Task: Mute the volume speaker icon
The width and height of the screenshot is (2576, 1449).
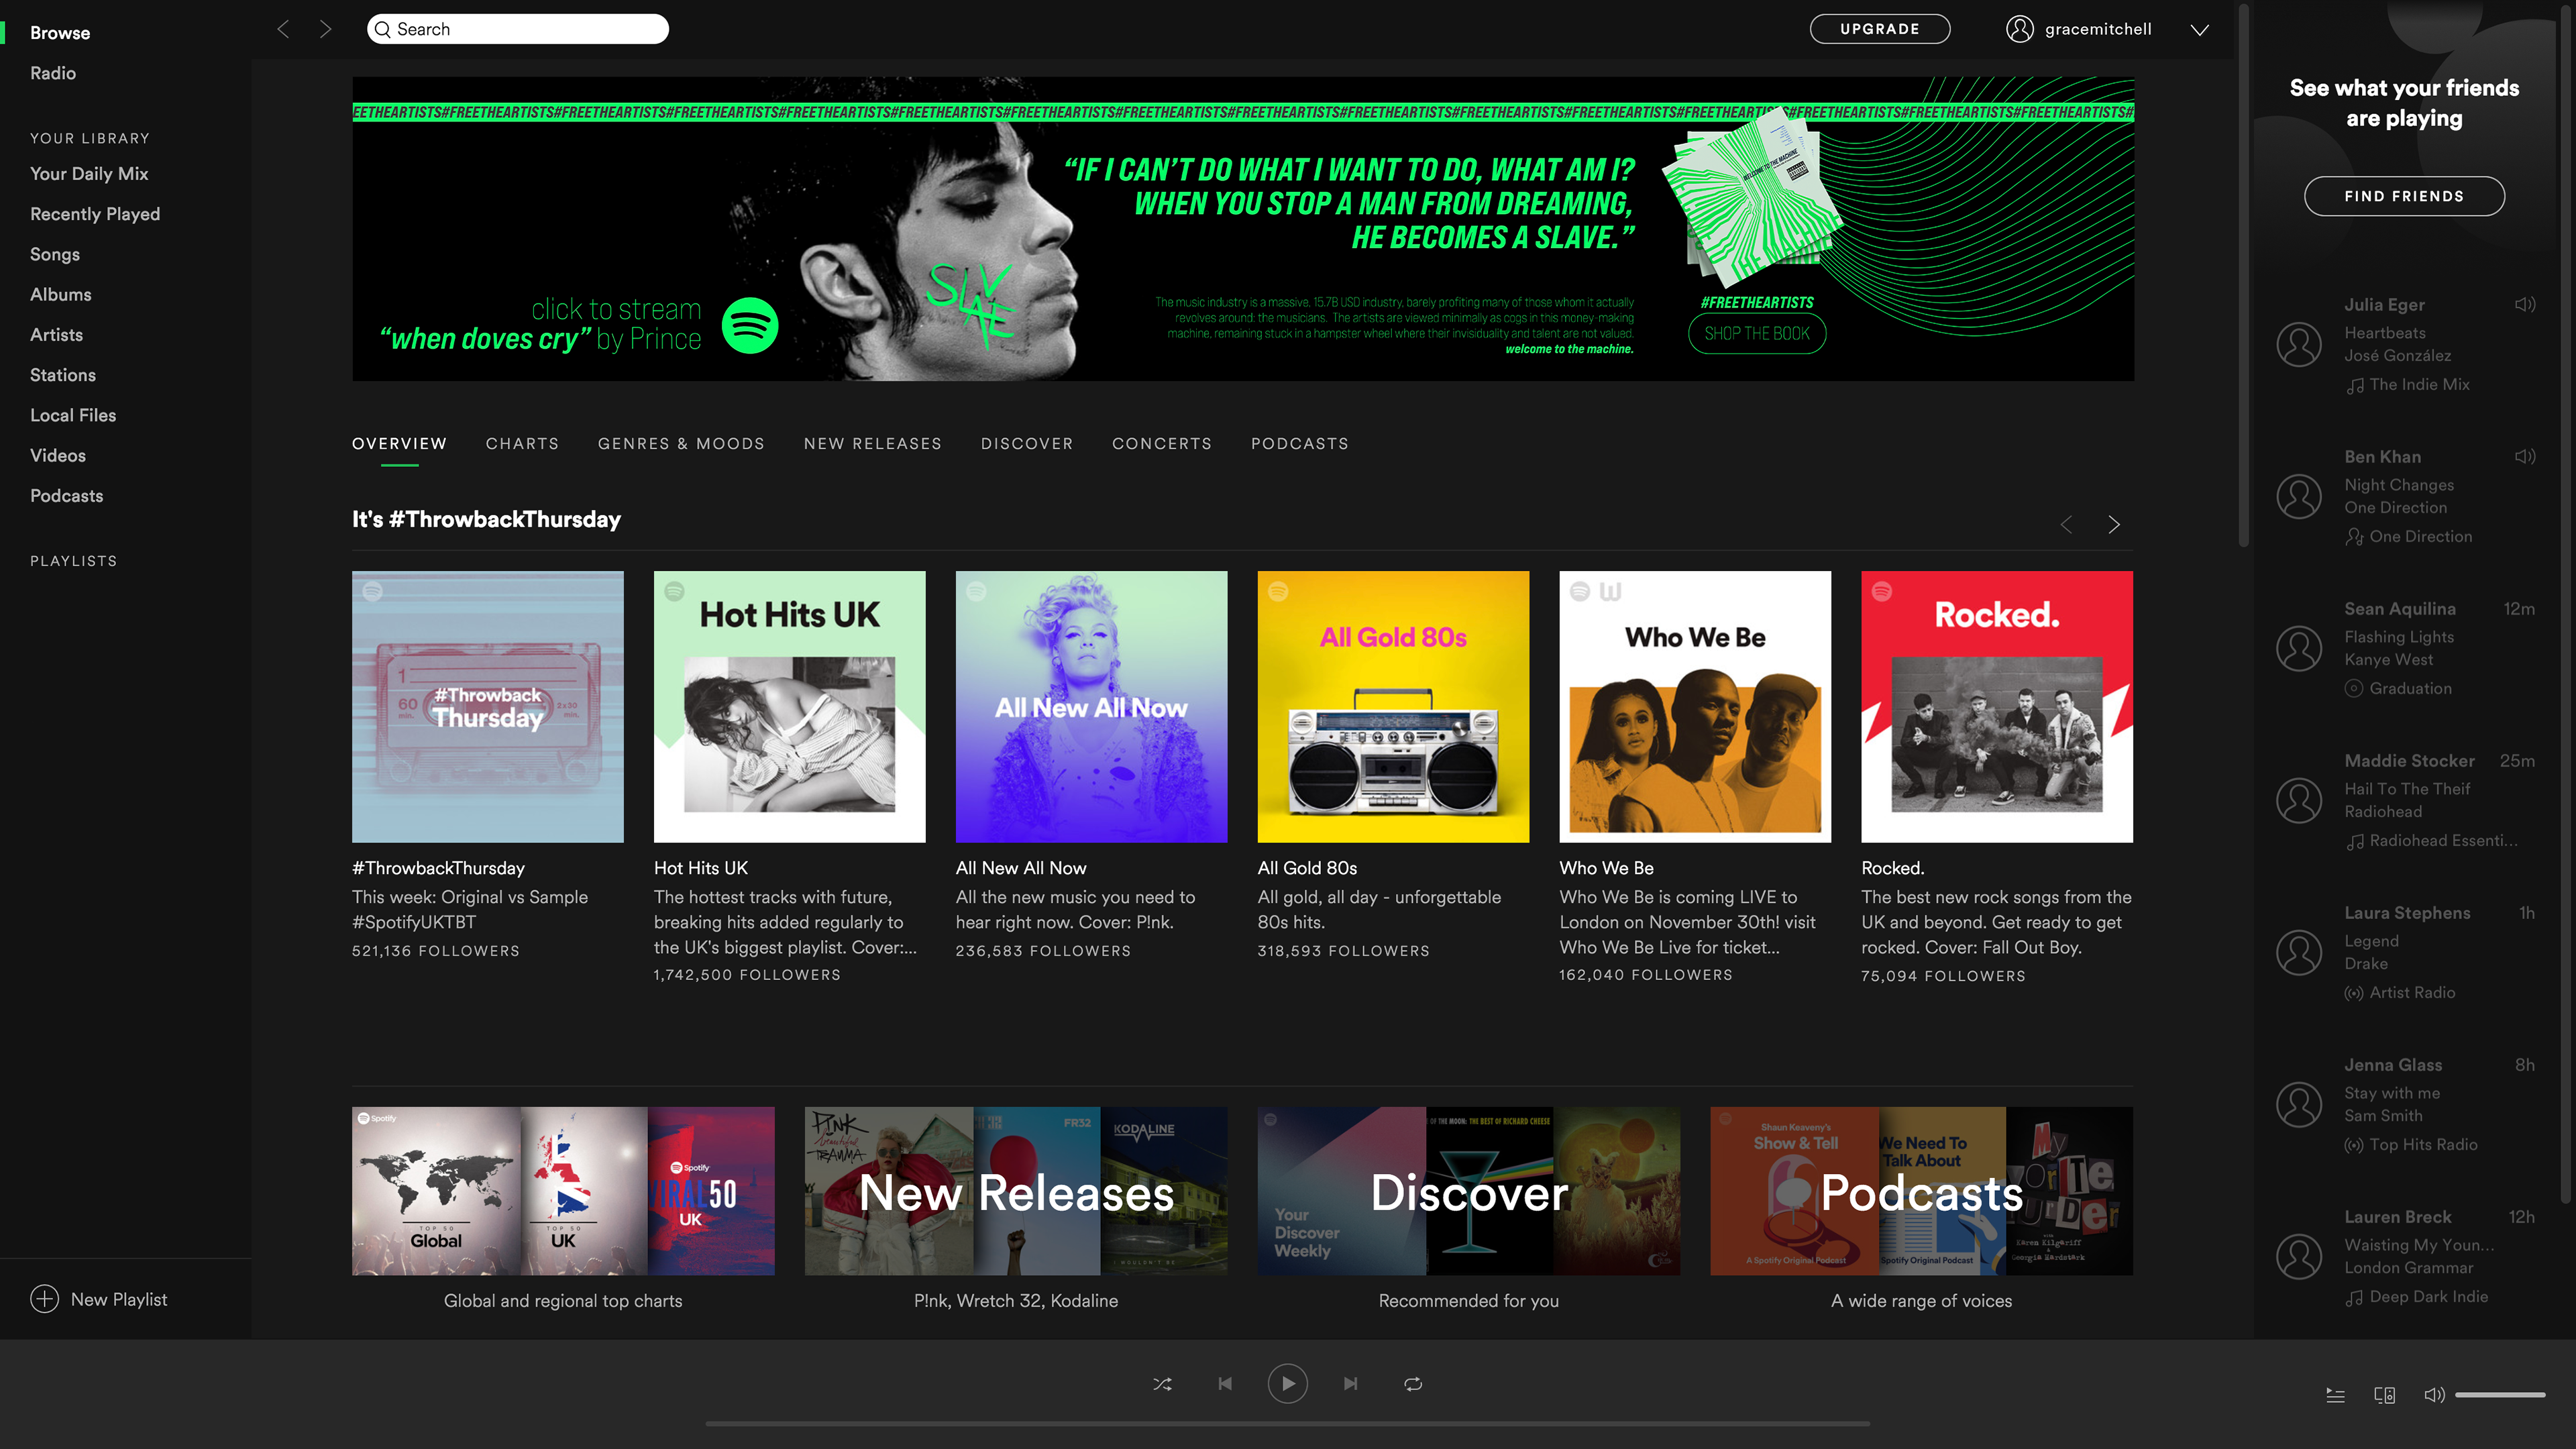Action: click(x=2434, y=1395)
